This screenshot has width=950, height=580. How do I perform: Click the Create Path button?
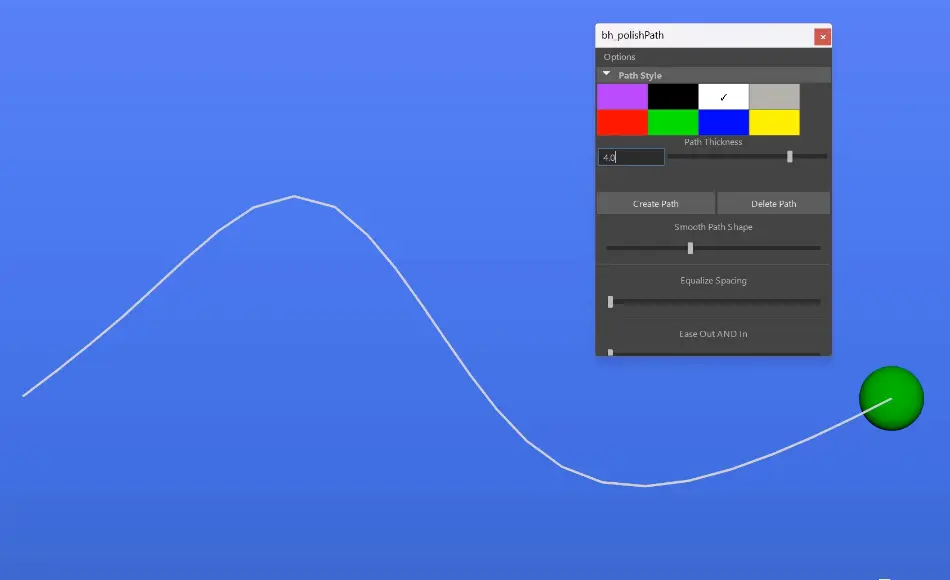[x=656, y=204]
